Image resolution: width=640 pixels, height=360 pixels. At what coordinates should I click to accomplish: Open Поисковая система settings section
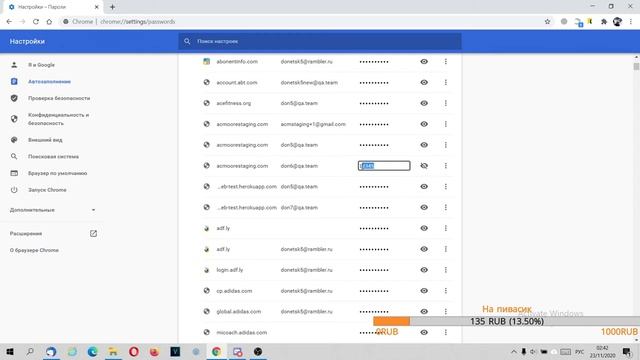tap(53, 157)
